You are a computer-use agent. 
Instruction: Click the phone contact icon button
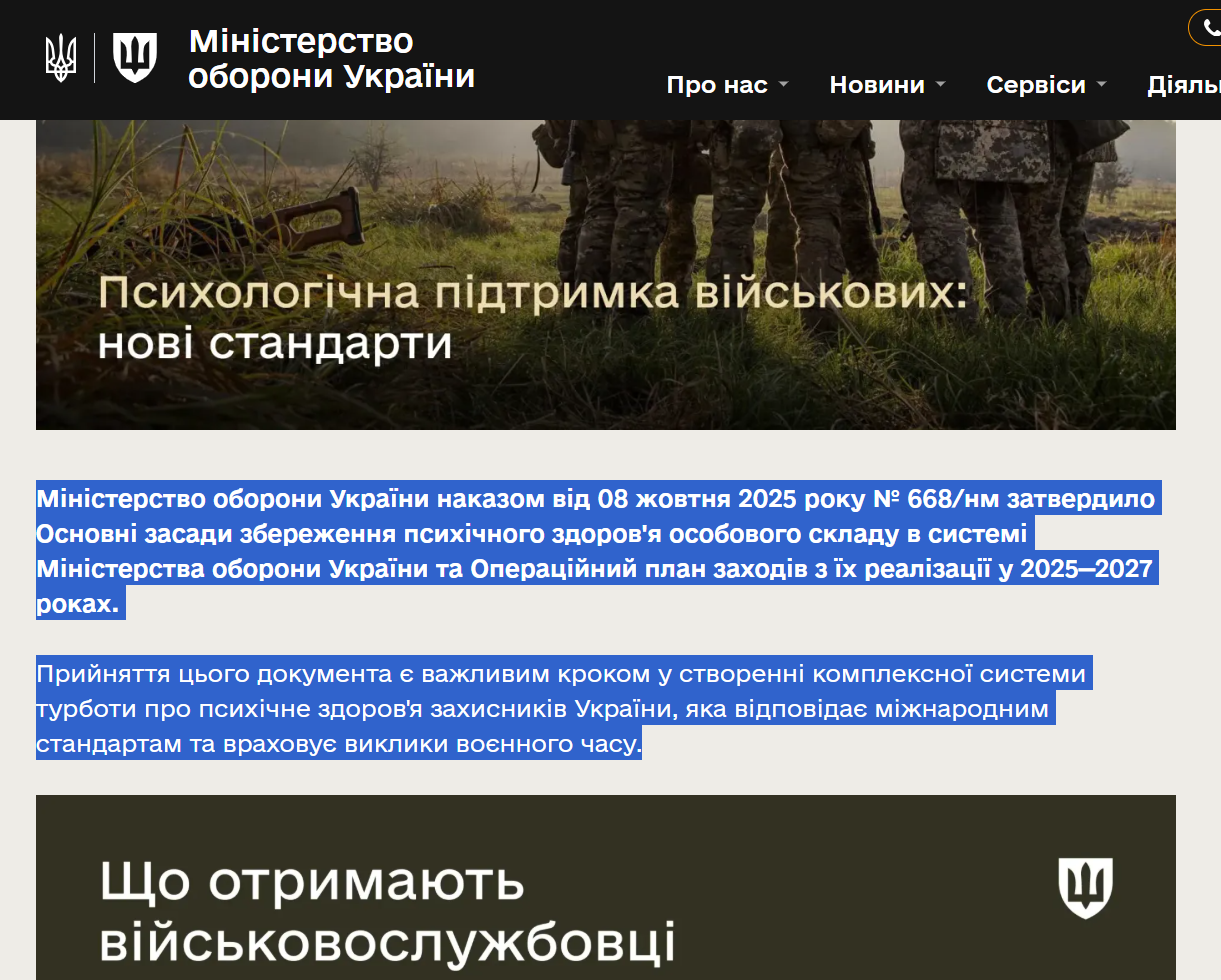[x=1206, y=28]
